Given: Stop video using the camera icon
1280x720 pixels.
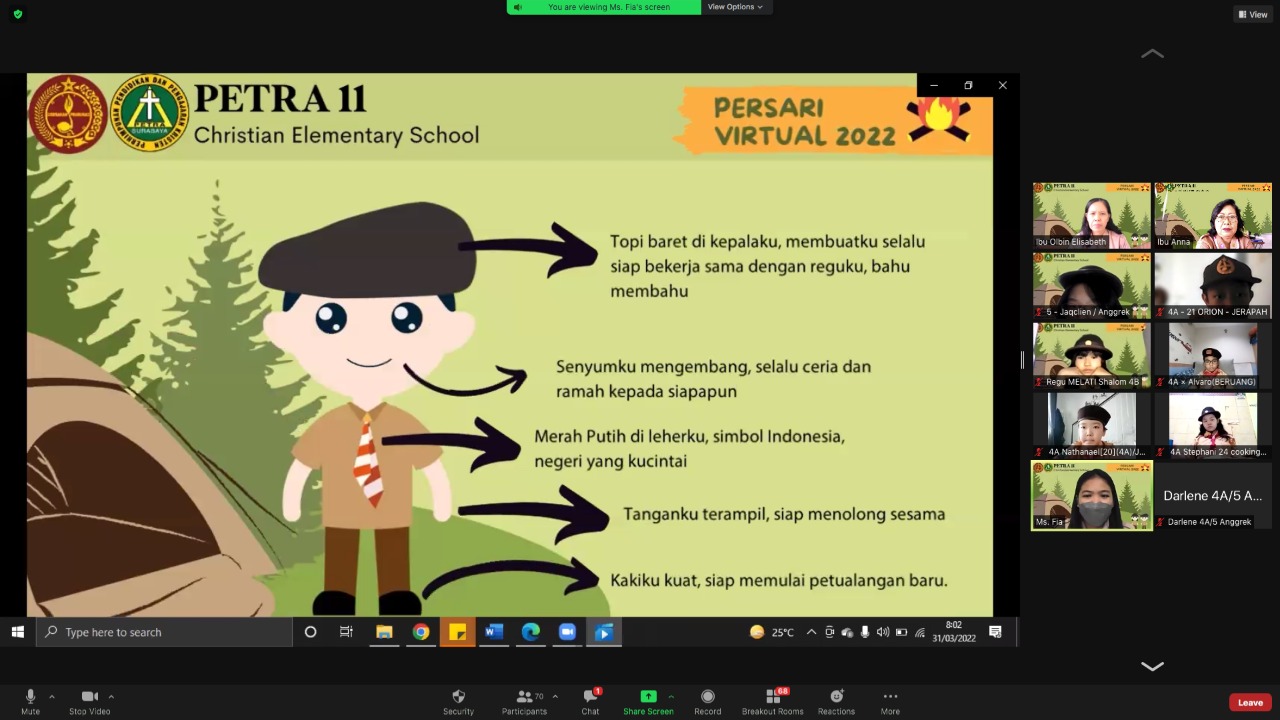Looking at the screenshot, I should click(90, 701).
